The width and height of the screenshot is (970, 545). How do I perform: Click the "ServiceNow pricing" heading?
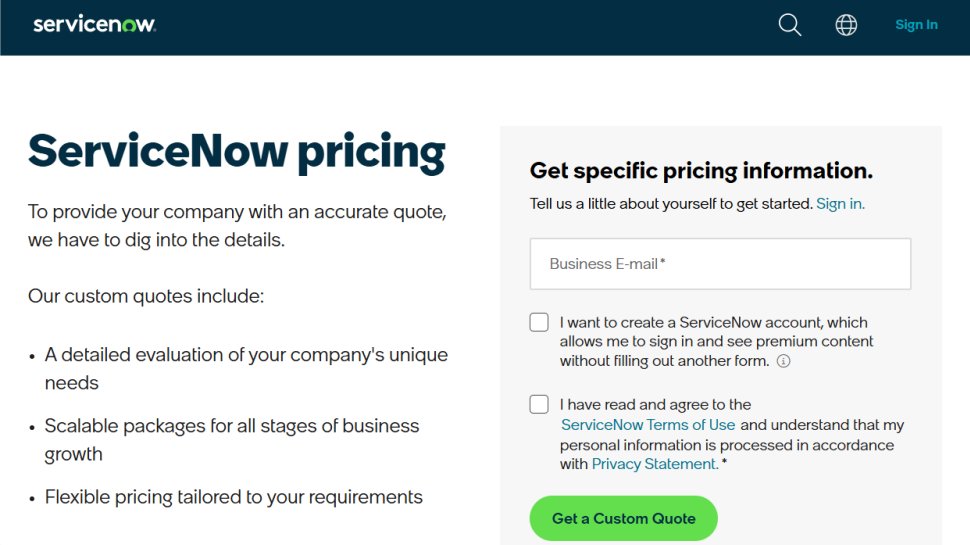point(237,152)
